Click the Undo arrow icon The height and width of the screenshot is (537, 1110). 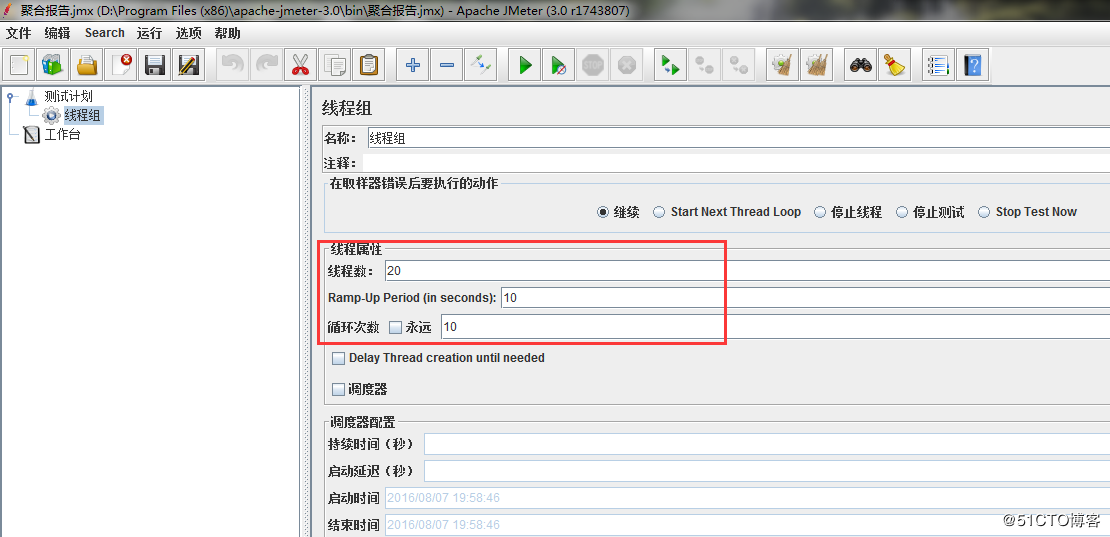pos(231,66)
